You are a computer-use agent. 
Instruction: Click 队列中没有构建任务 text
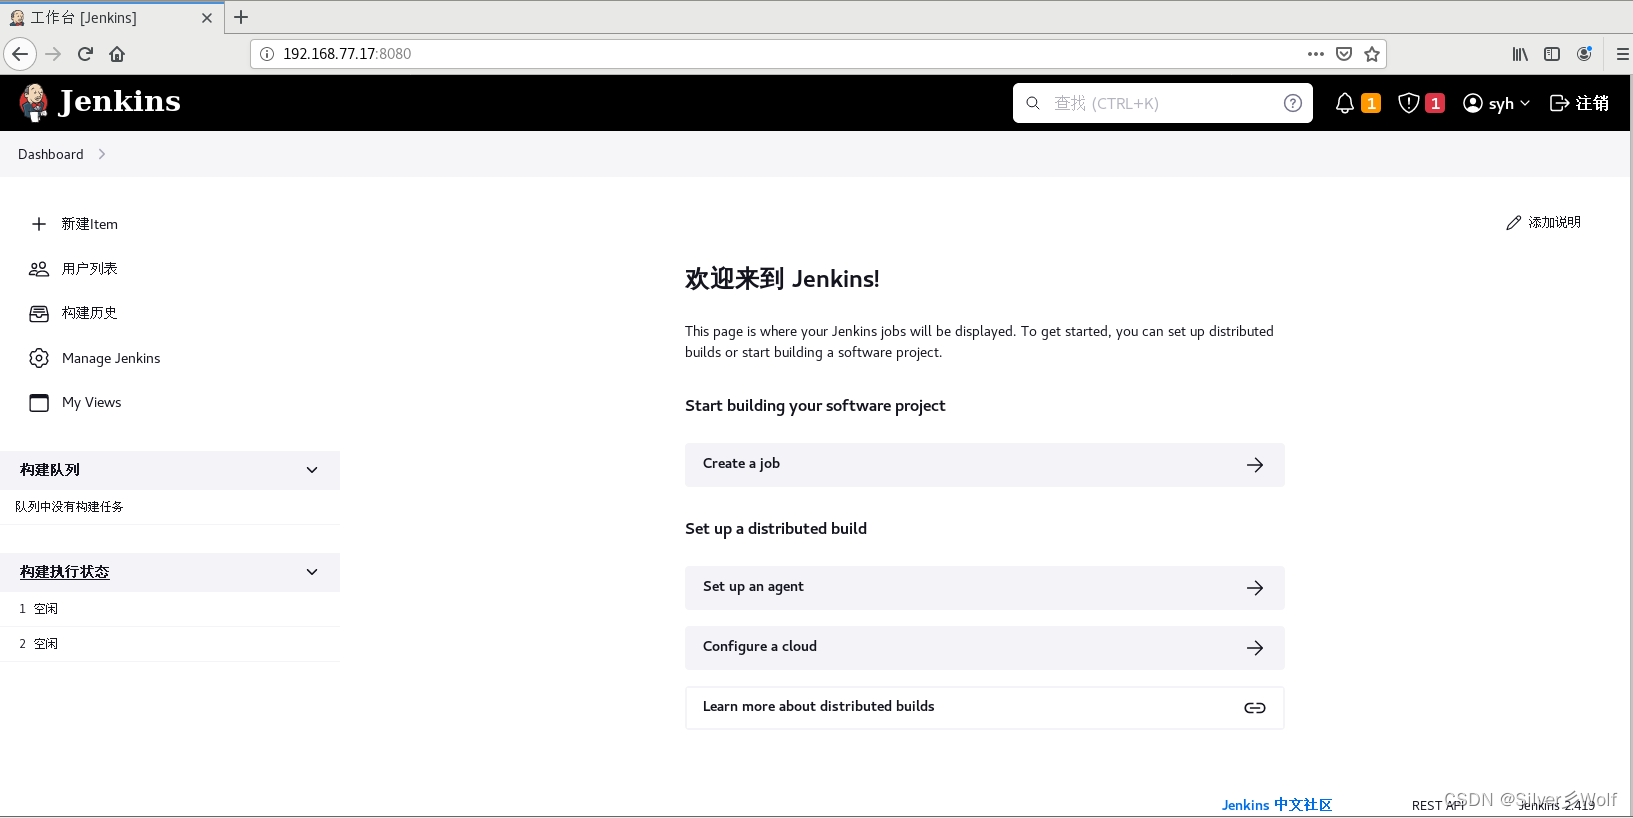coord(69,507)
